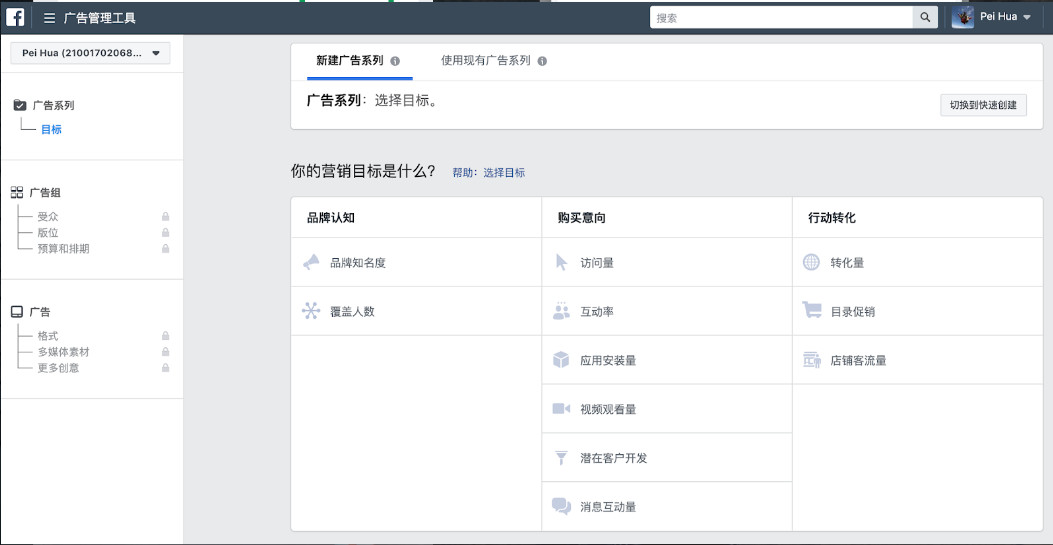Viewport: 1053px width, 545px height.
Task: Click the video camera icon for 视频观看量
Action: coord(561,409)
